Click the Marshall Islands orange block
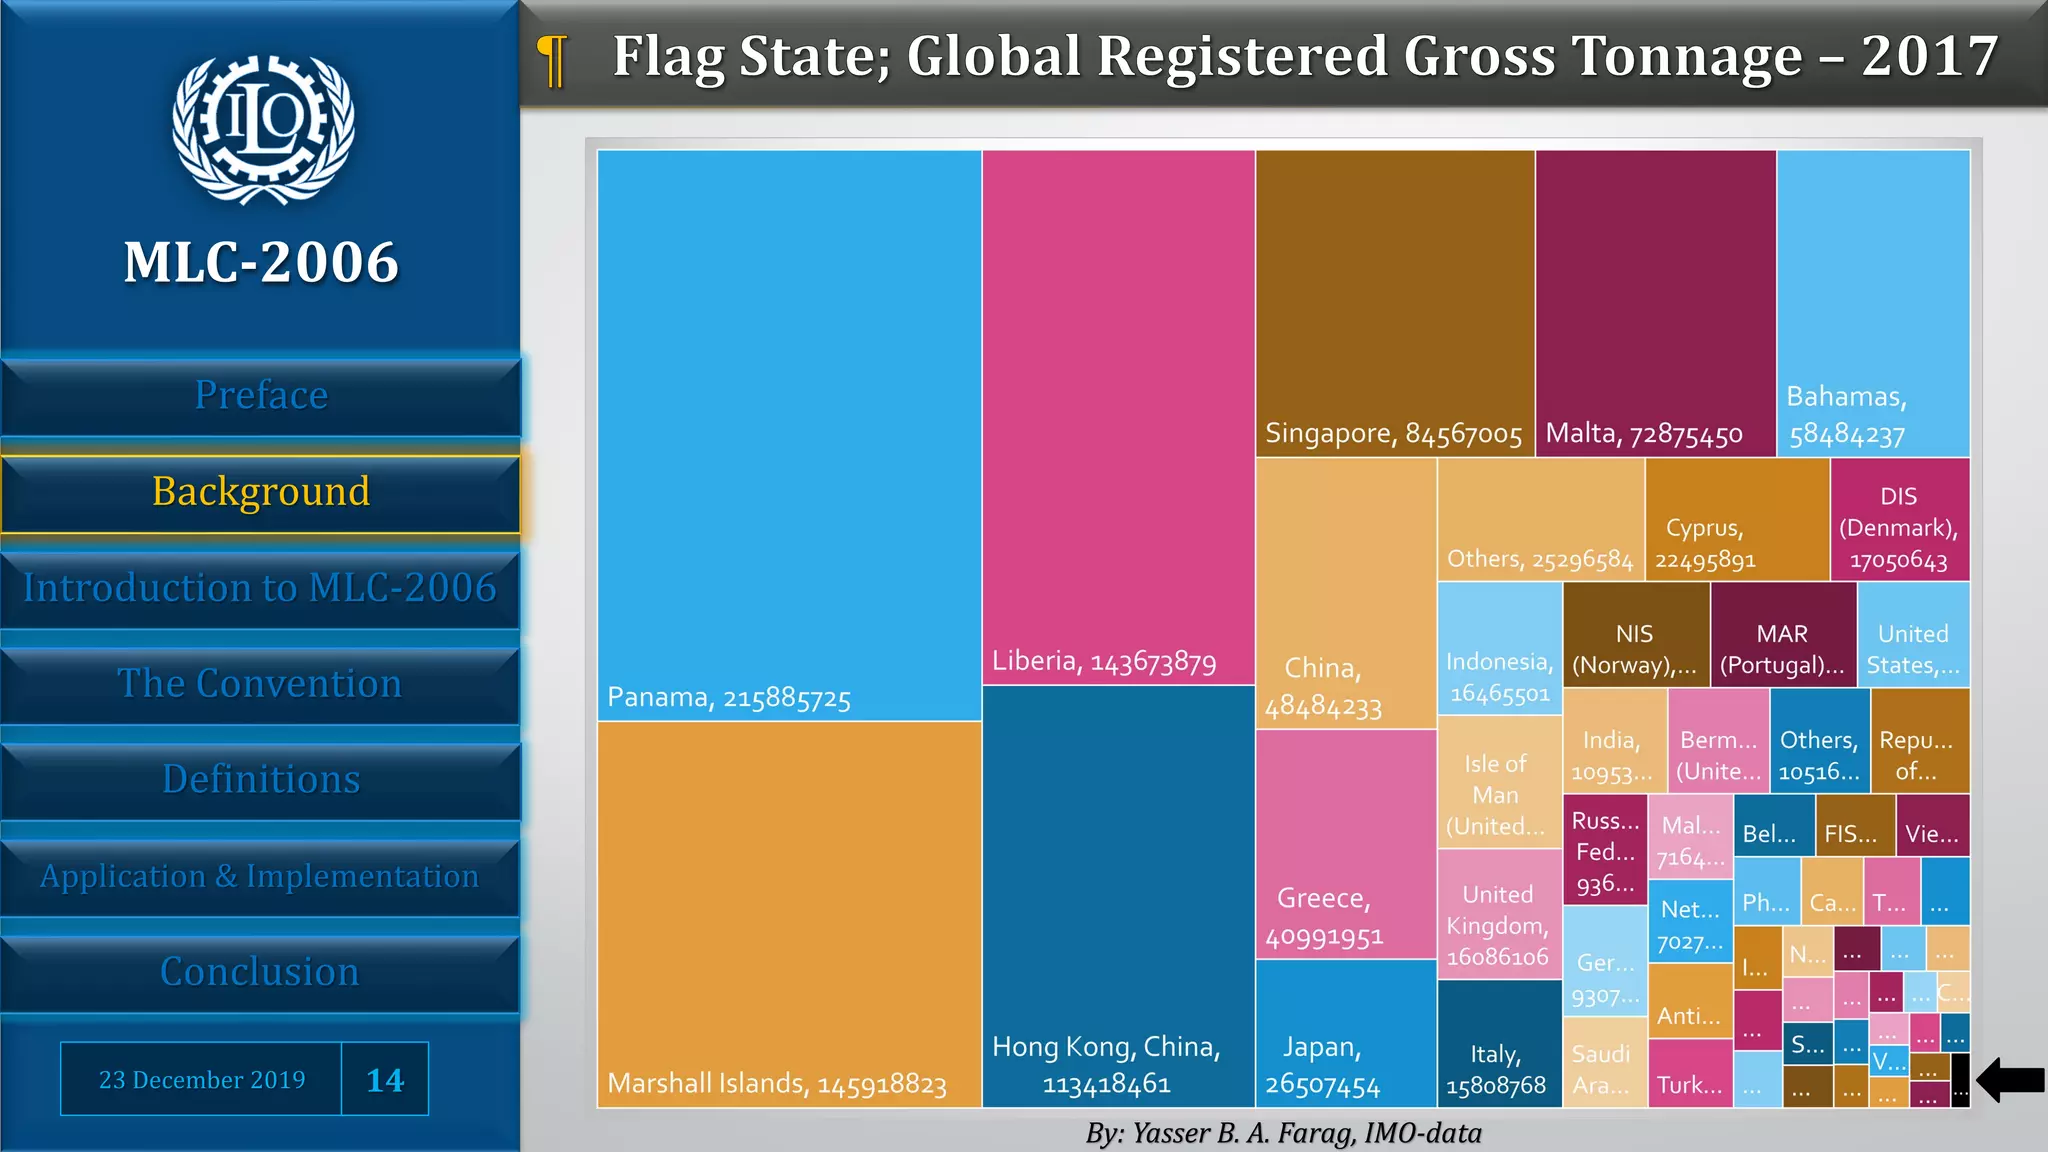This screenshot has height=1152, width=2048. click(x=789, y=913)
